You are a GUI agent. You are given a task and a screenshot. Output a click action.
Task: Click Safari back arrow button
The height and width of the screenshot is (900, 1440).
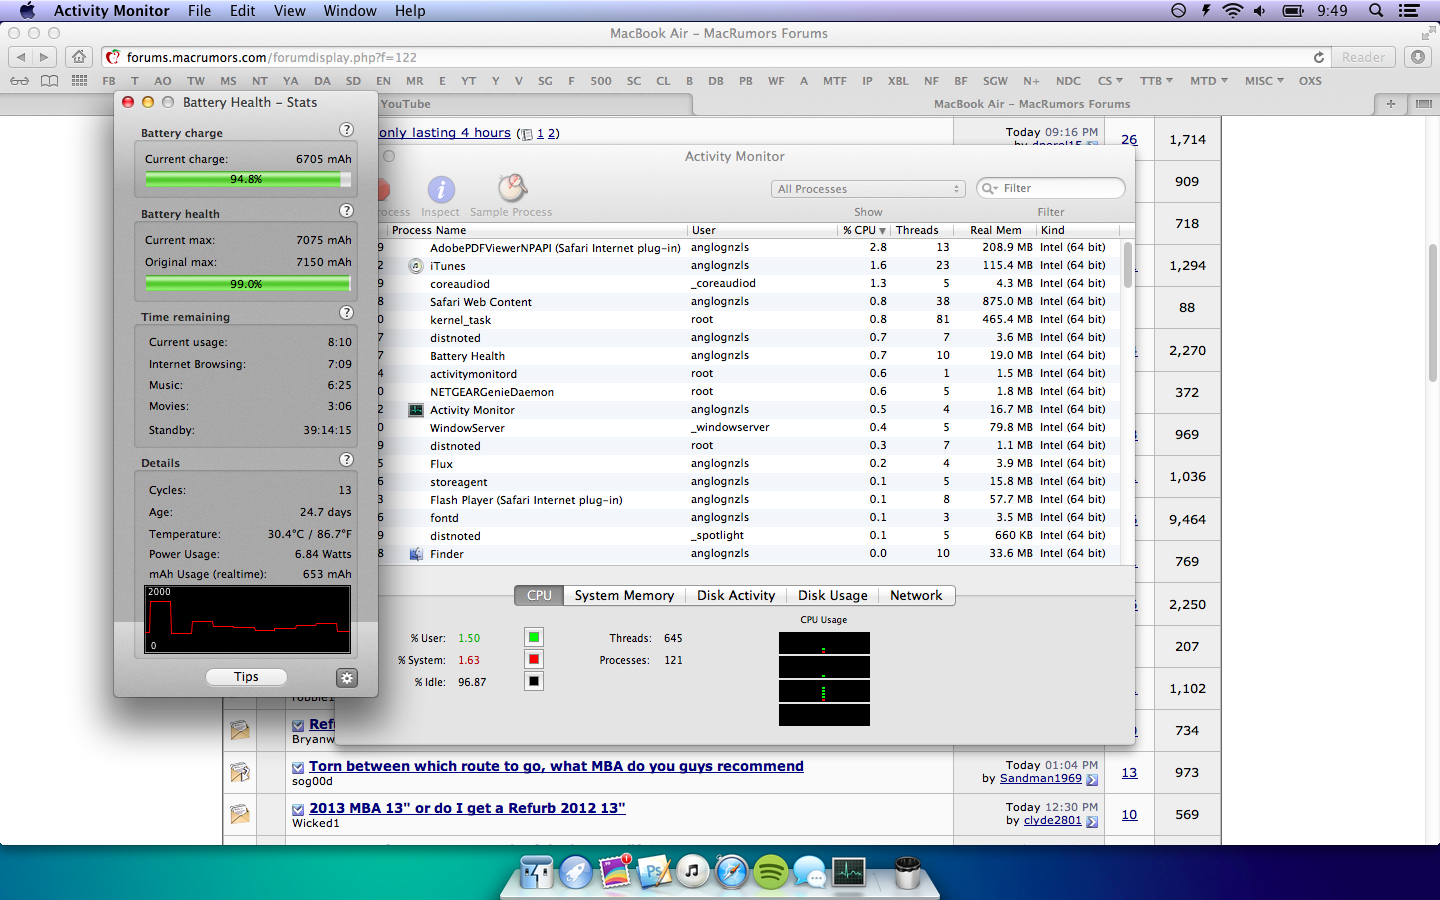pyautogui.click(x=20, y=57)
